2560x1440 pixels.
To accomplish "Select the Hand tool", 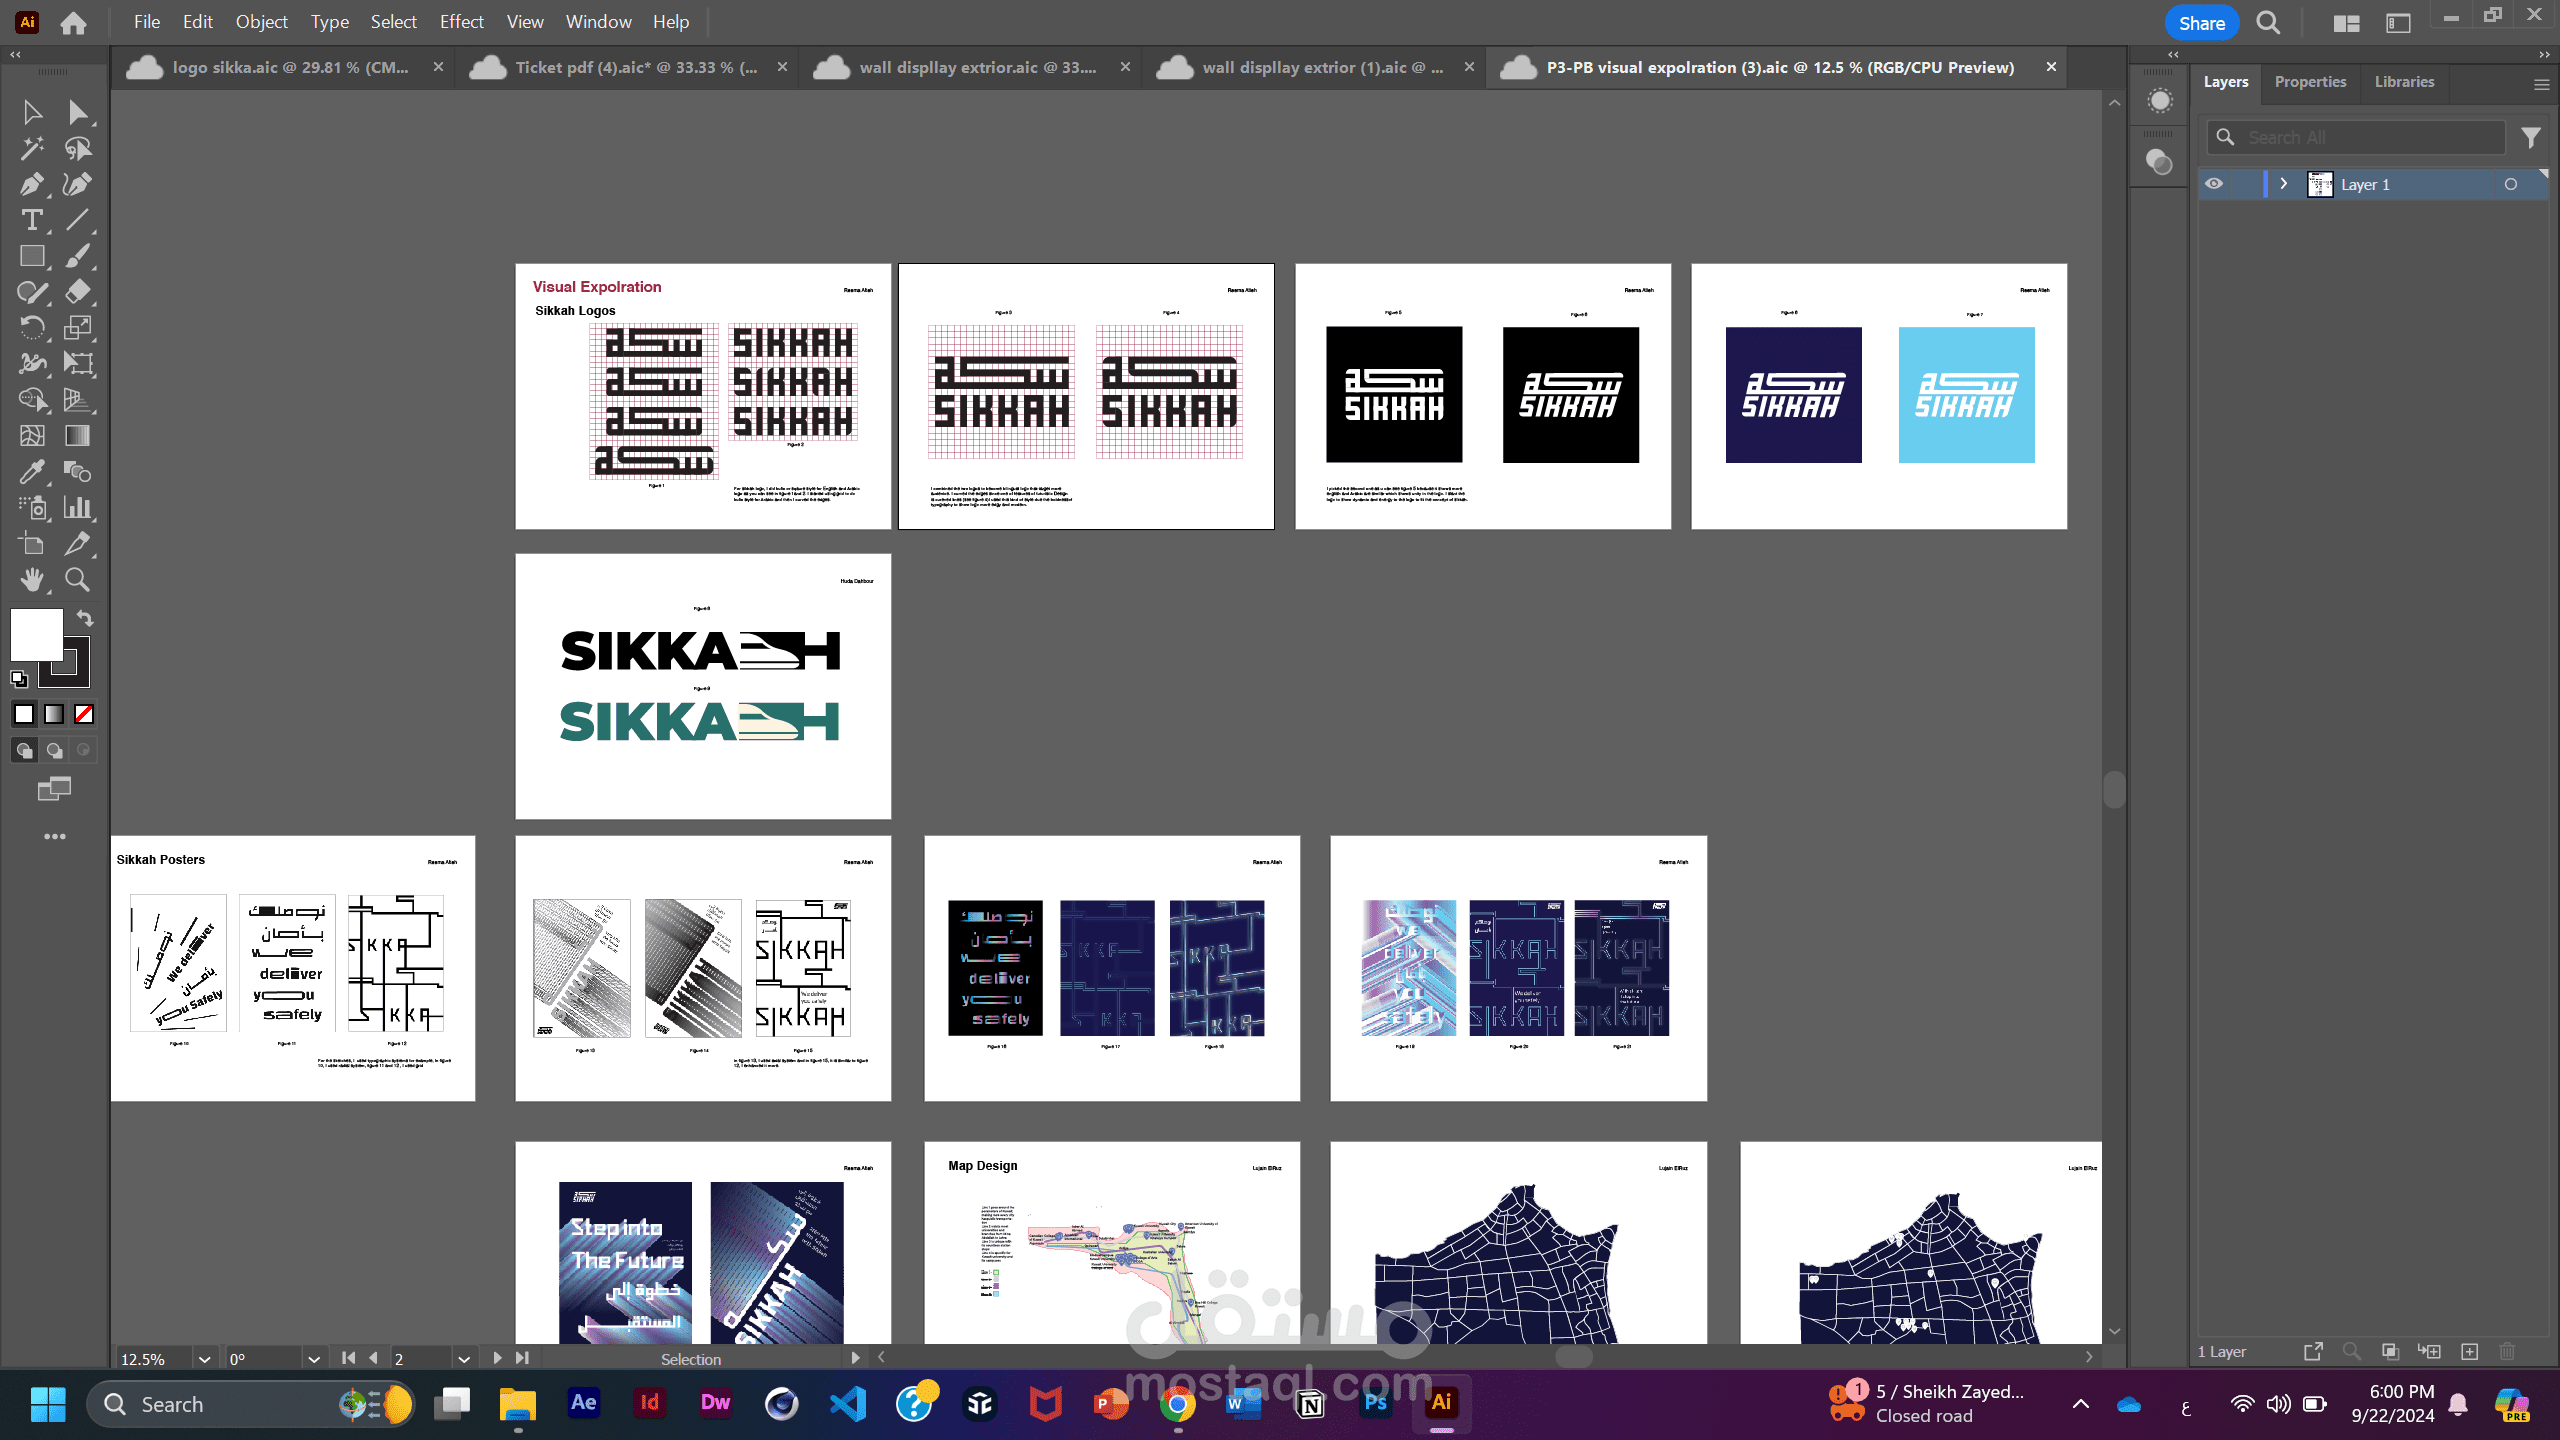I will pyautogui.click(x=31, y=580).
